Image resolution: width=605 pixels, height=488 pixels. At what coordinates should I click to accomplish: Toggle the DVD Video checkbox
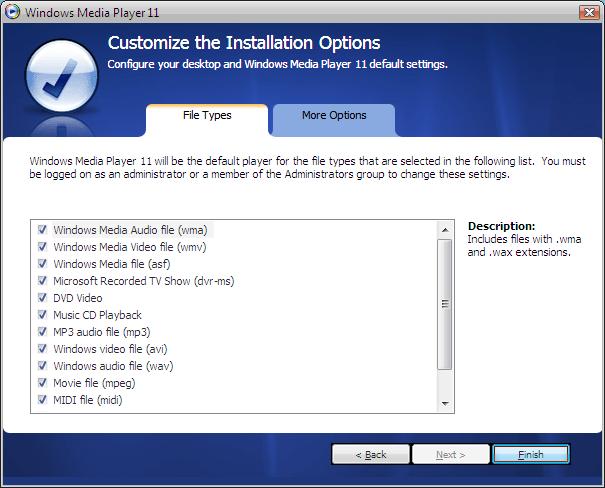[x=42, y=297]
